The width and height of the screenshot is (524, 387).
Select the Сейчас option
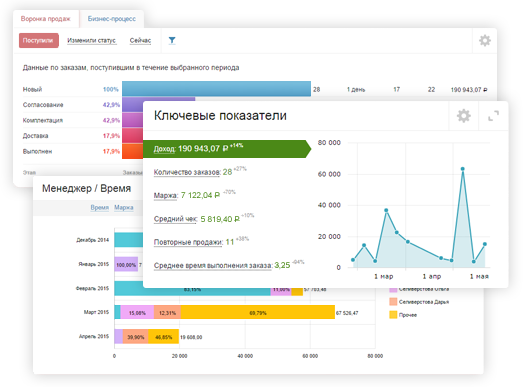click(x=140, y=40)
